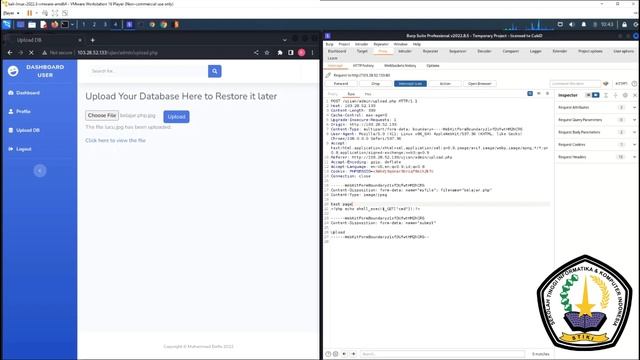Image resolution: width=640 pixels, height=360 pixels.
Task: Click the blue Upload button
Action: 176,117
